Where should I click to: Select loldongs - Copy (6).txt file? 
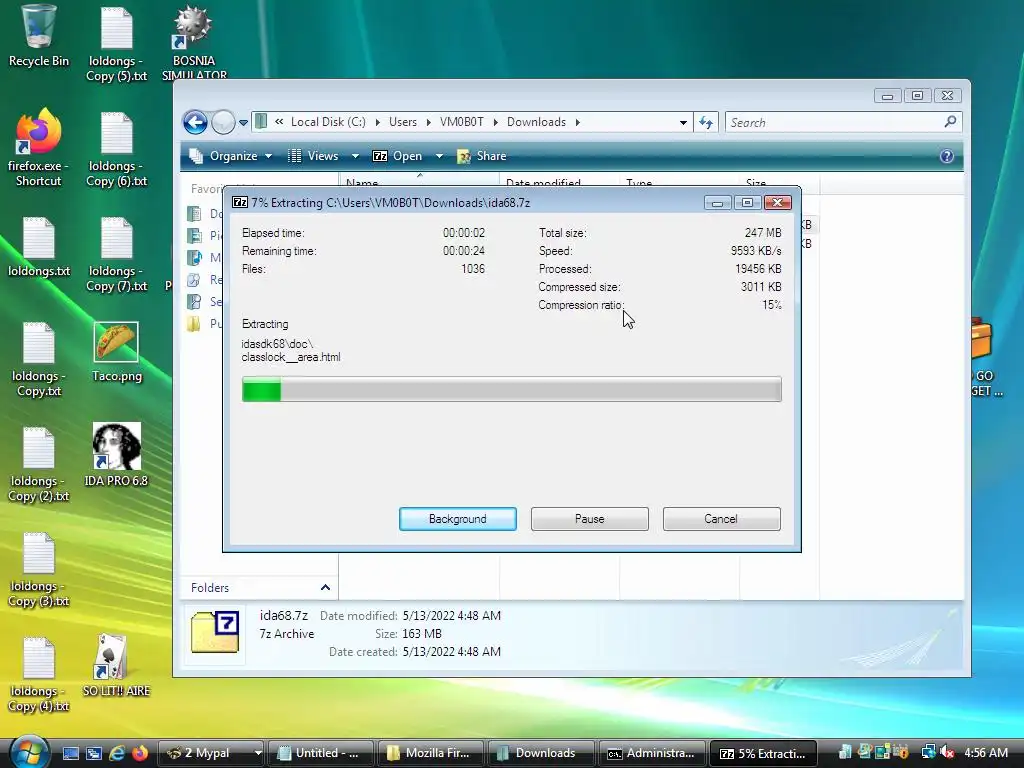pyautogui.click(x=116, y=150)
